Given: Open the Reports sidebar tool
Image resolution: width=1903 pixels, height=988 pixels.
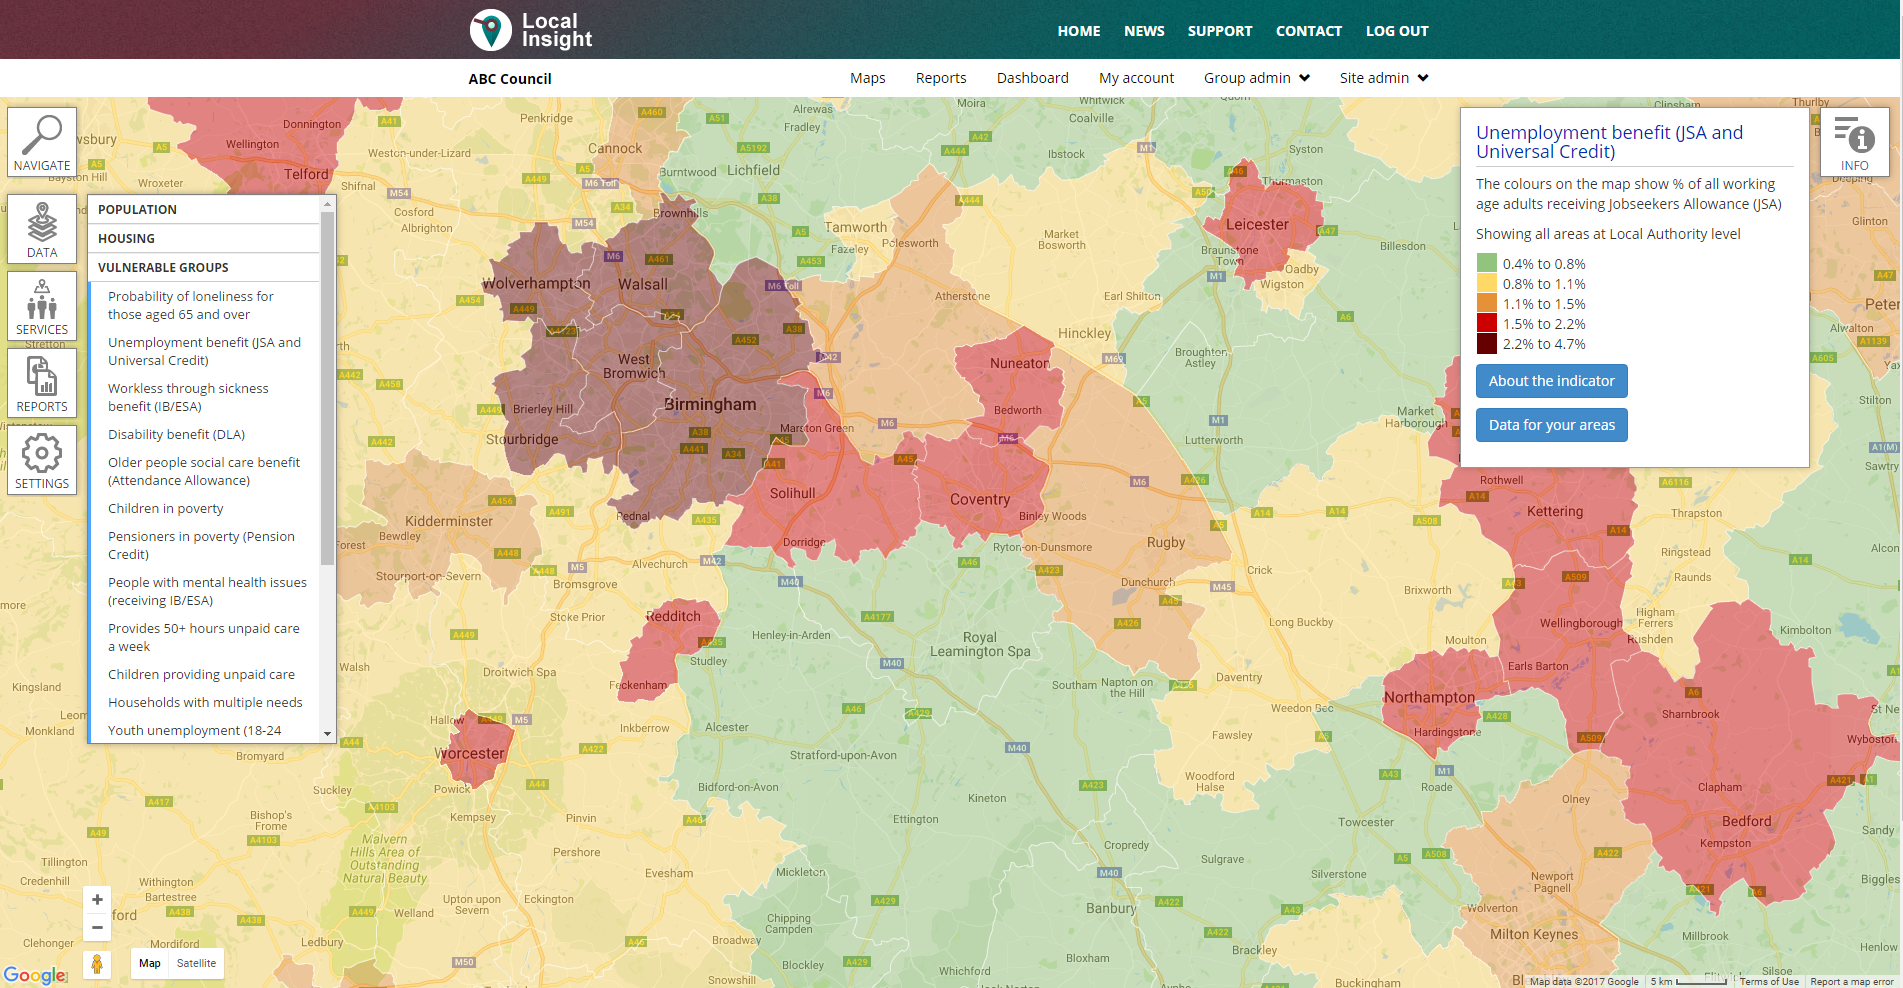Looking at the screenshot, I should pyautogui.click(x=42, y=383).
